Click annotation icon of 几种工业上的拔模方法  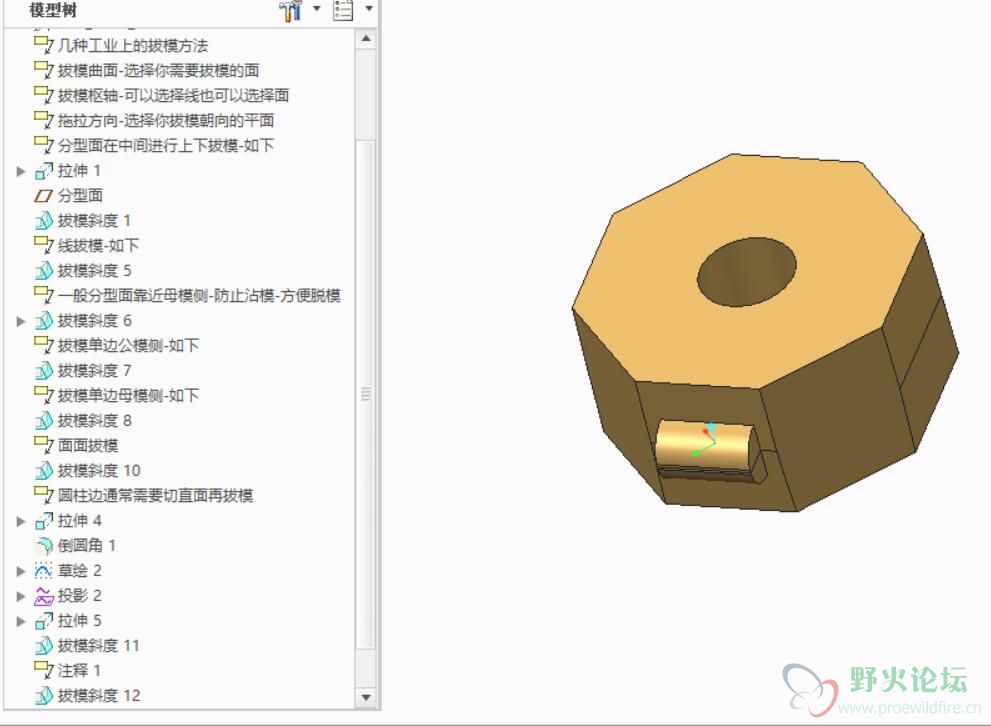(44, 45)
